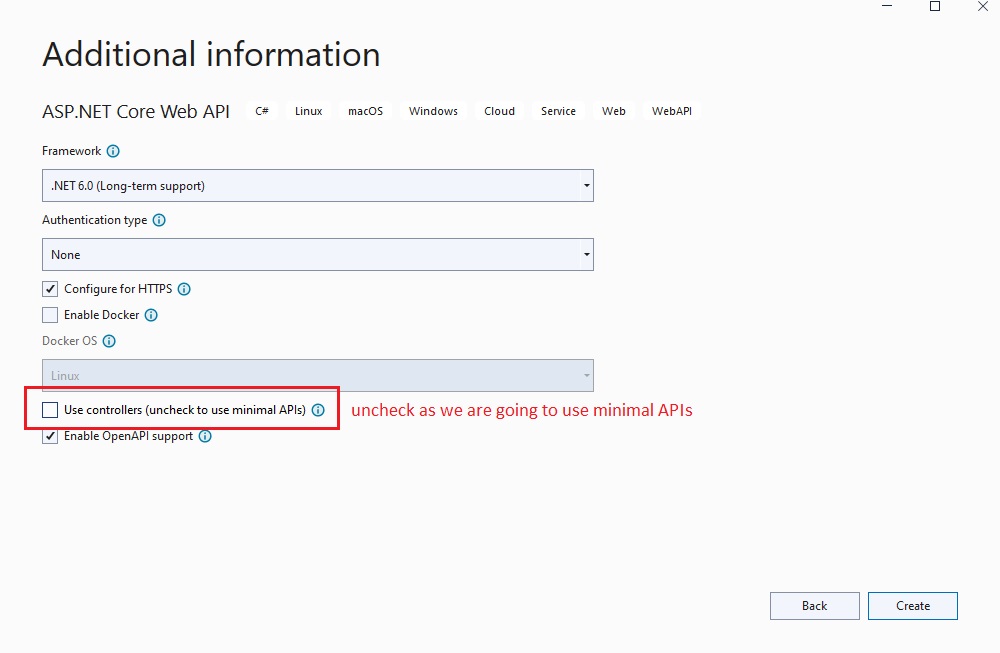Click the C# tag
Viewport: 1000px width, 653px height.
coord(262,111)
